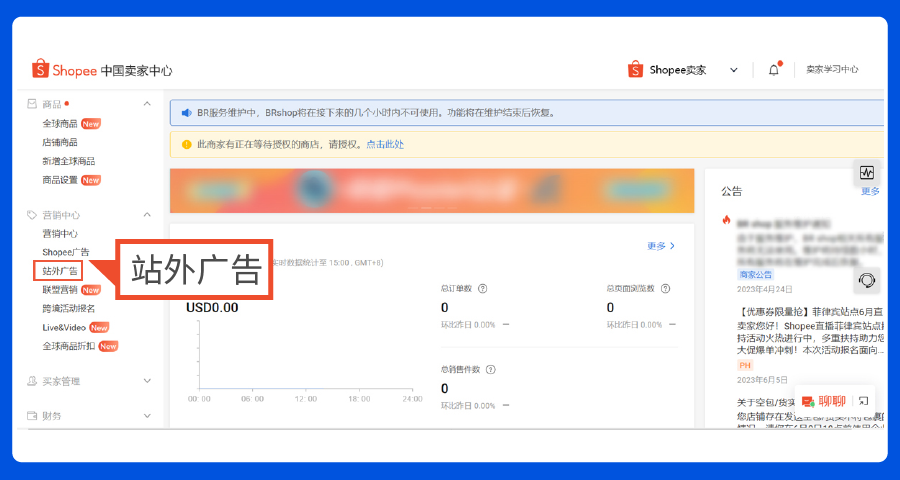The image size is (900, 480).
Task: Open 跨境活动报名 menu item
Action: point(69,308)
